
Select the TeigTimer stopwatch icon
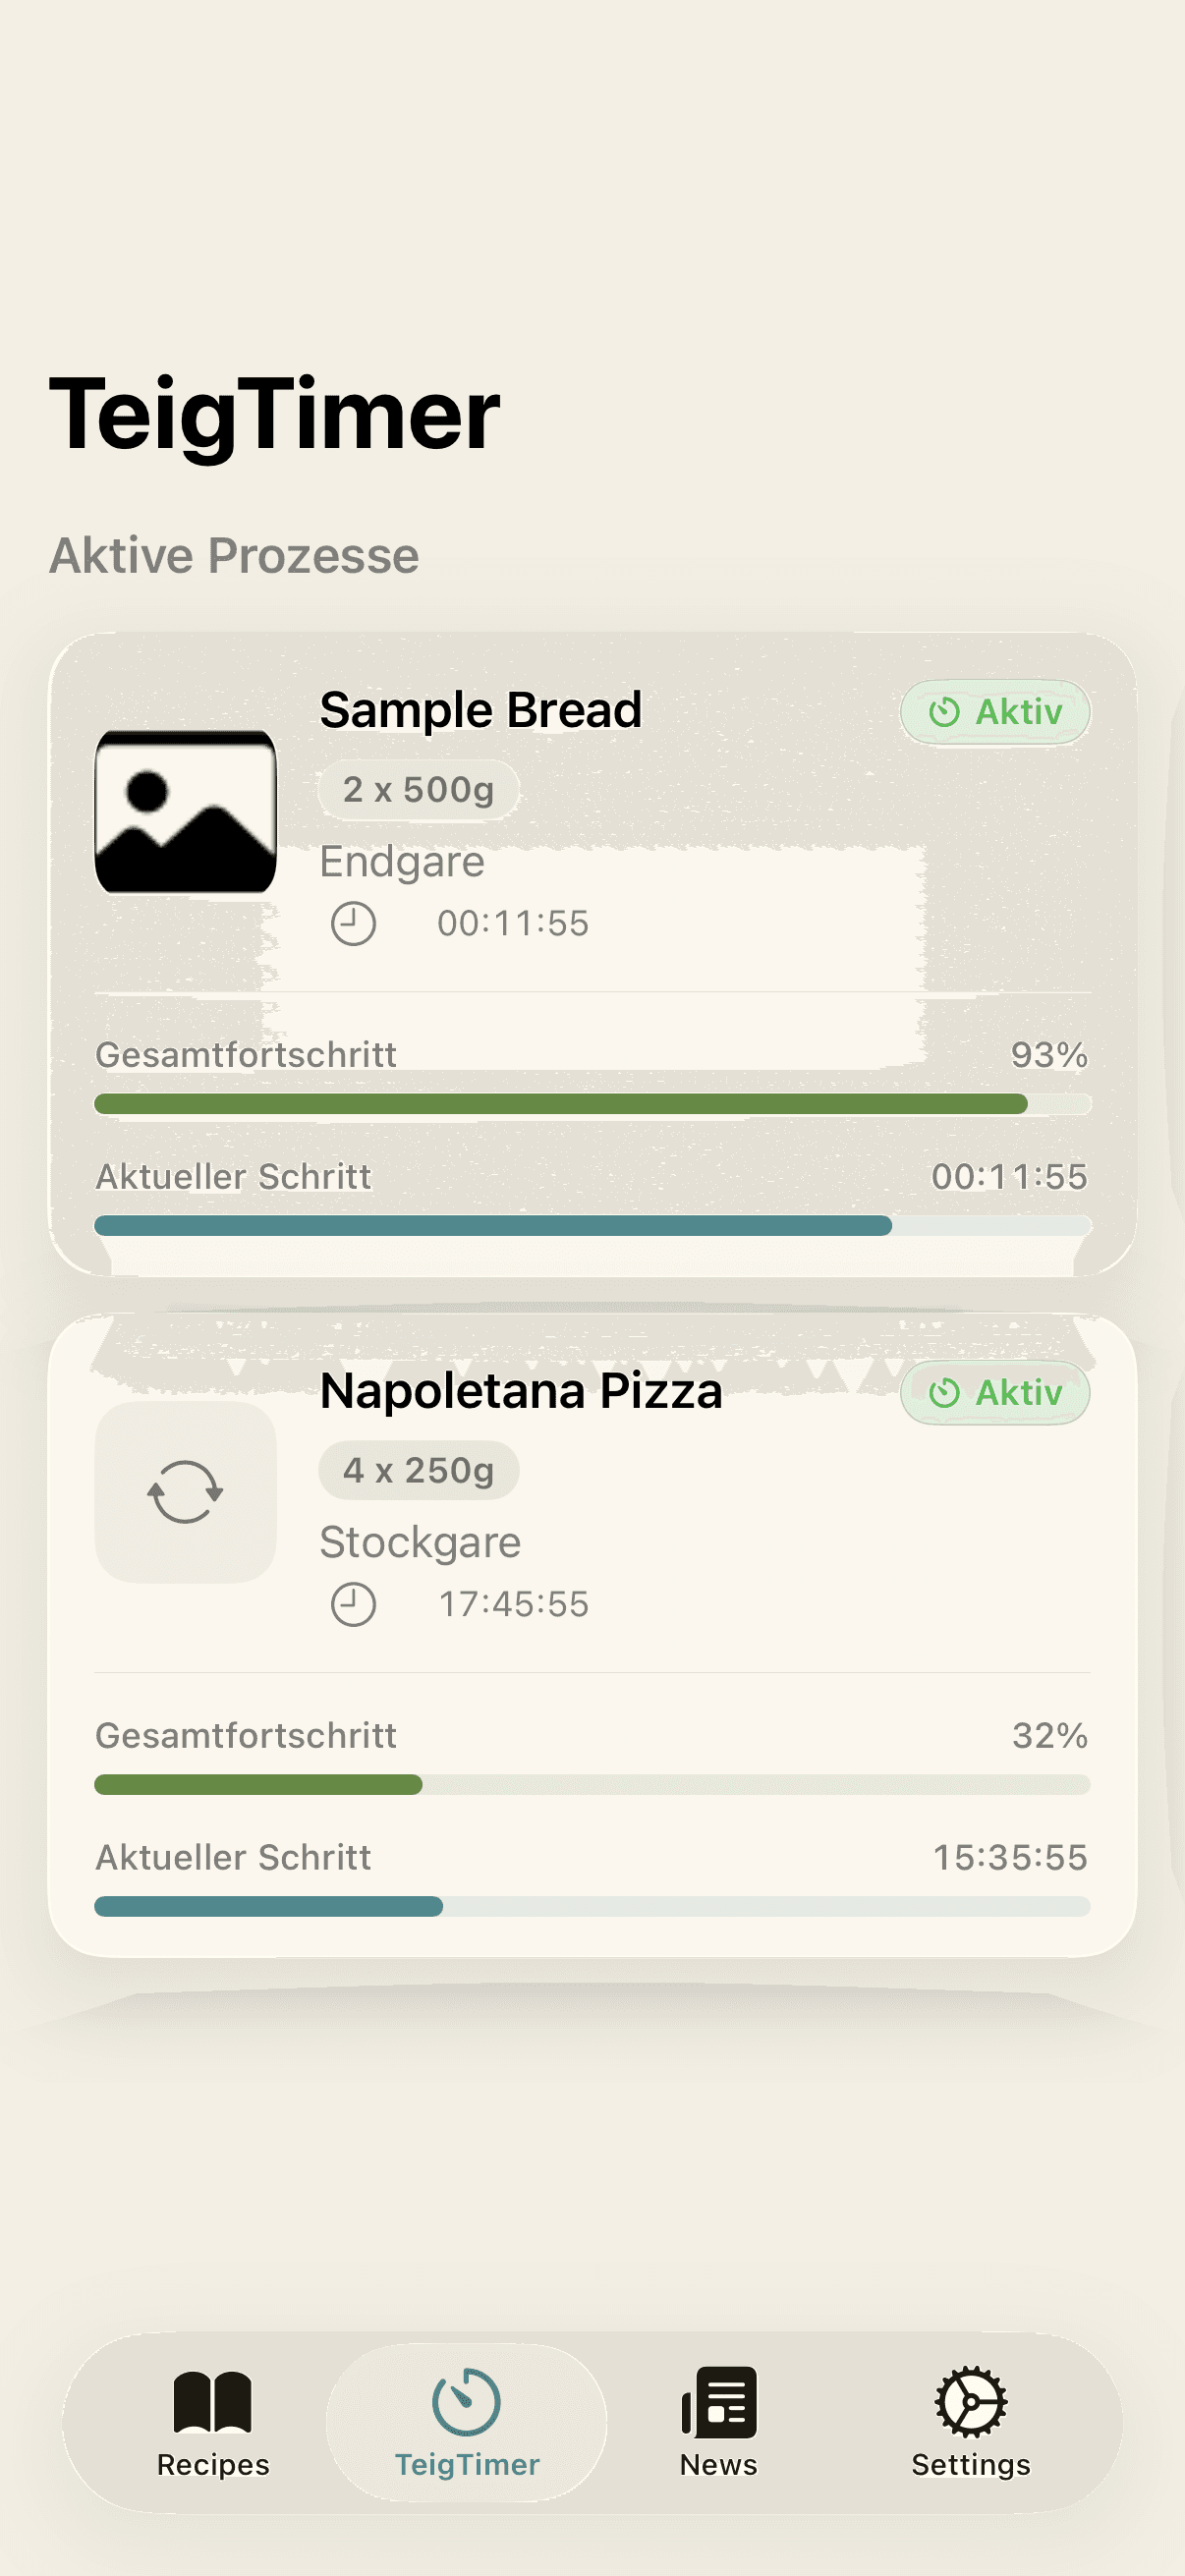point(466,2401)
